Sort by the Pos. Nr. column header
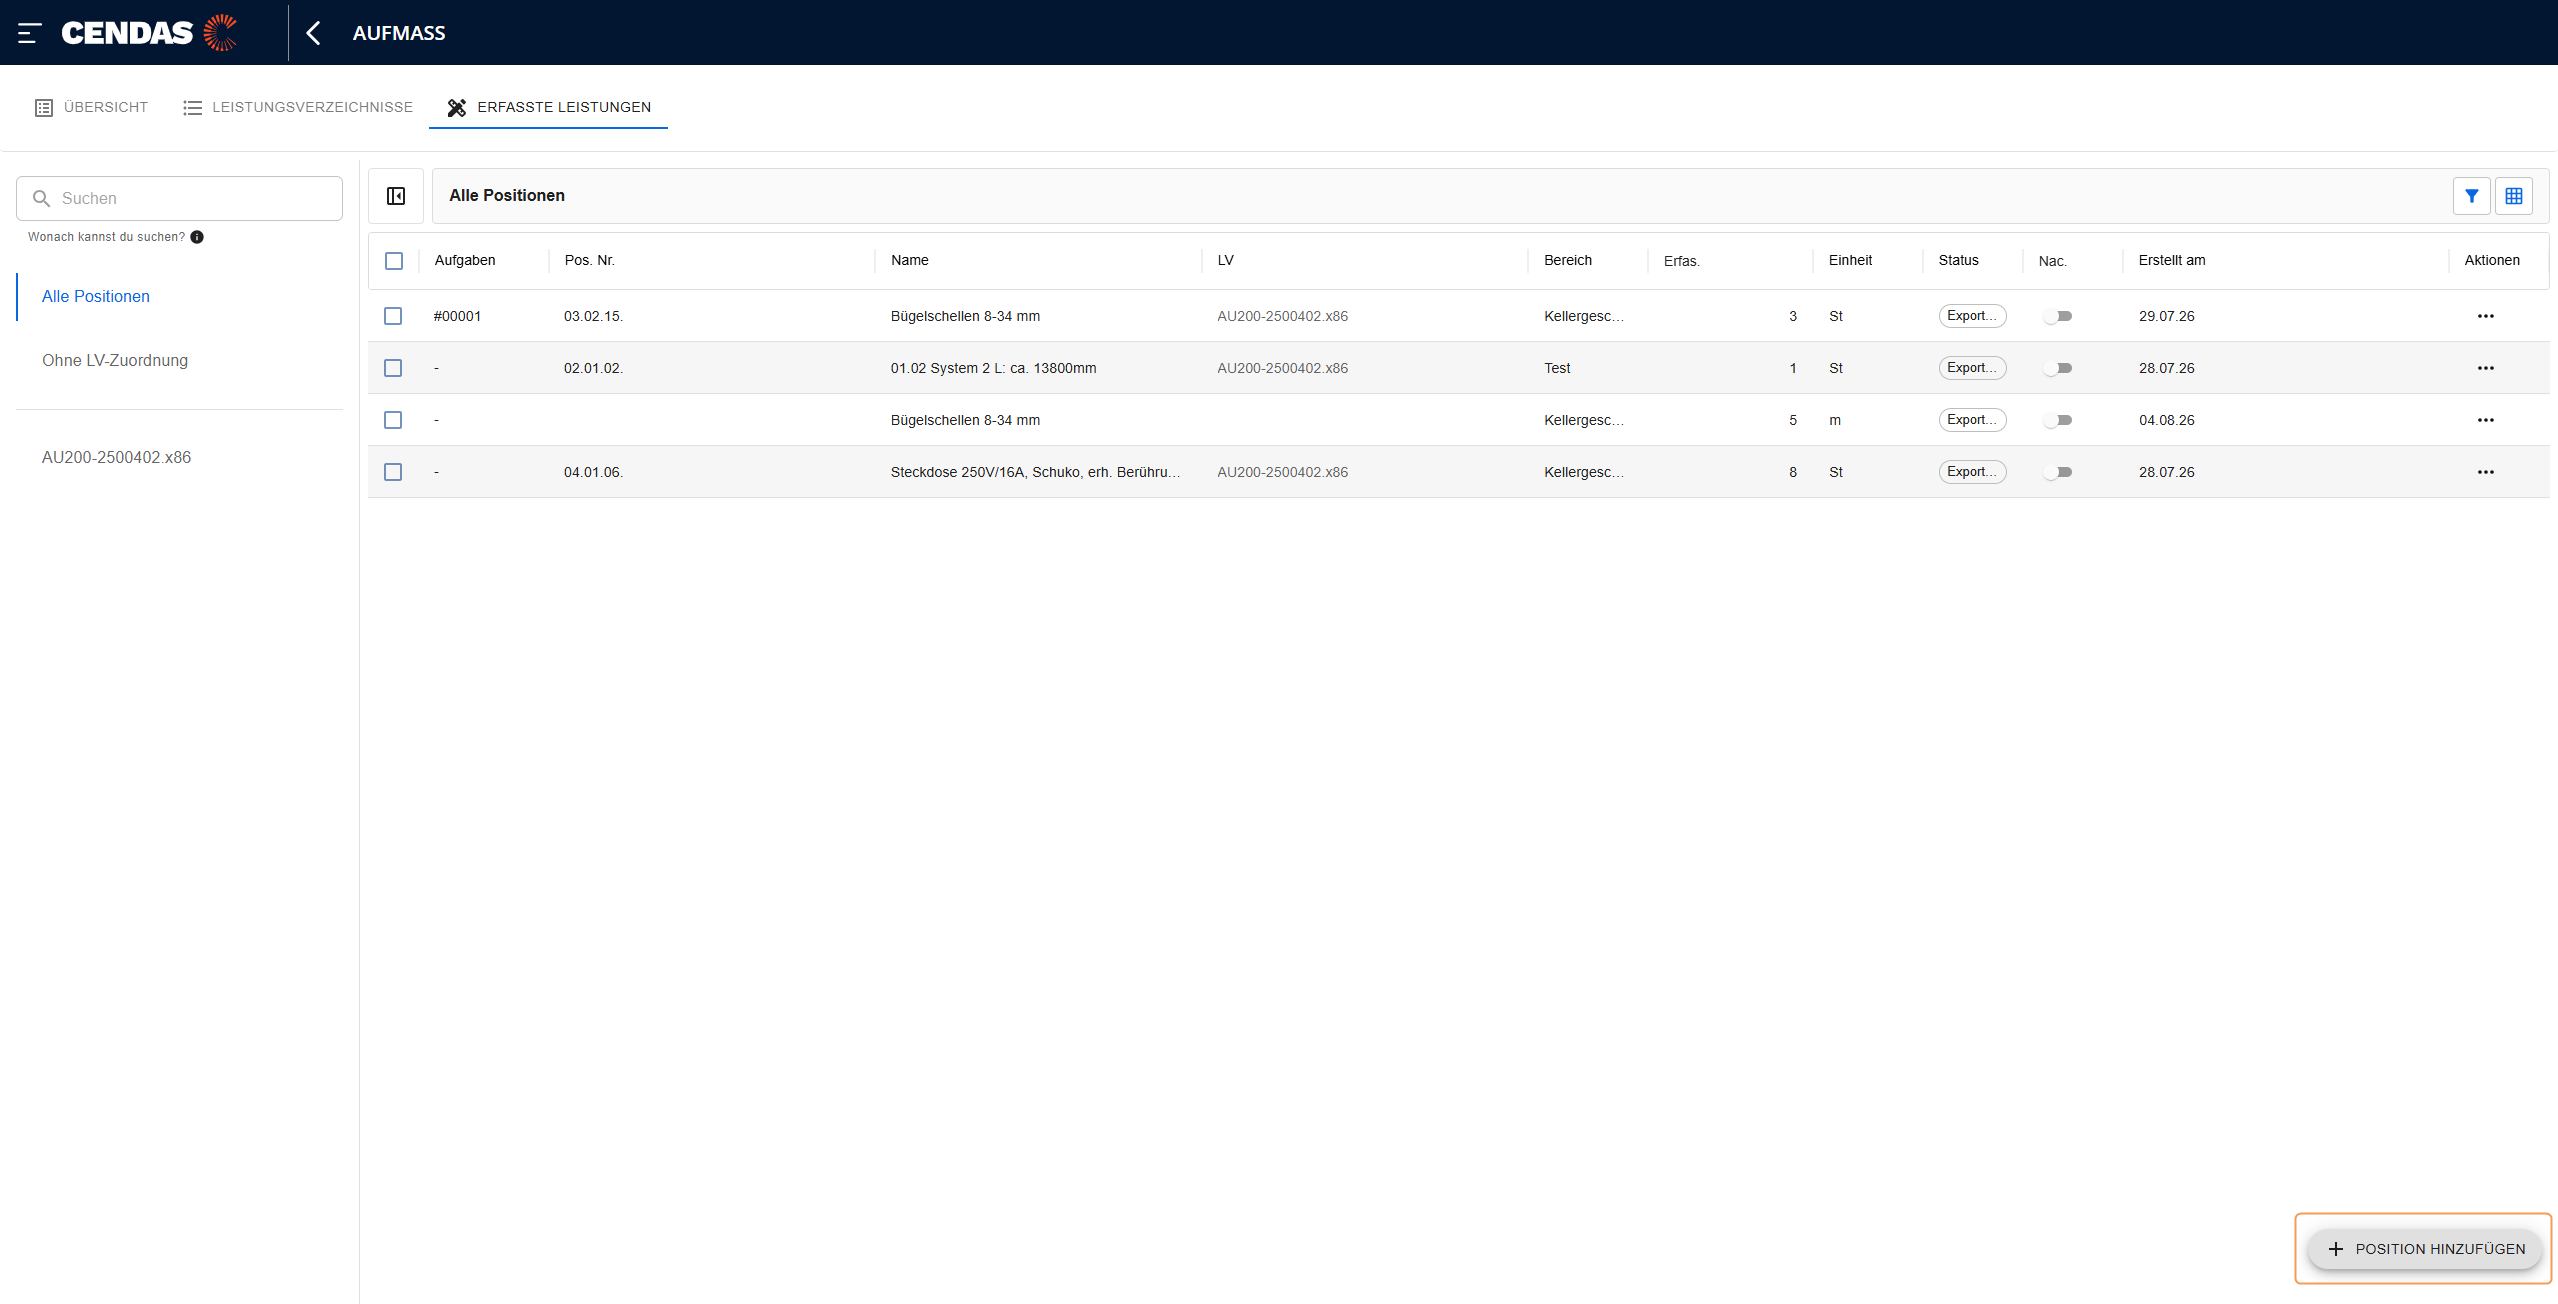 [590, 260]
